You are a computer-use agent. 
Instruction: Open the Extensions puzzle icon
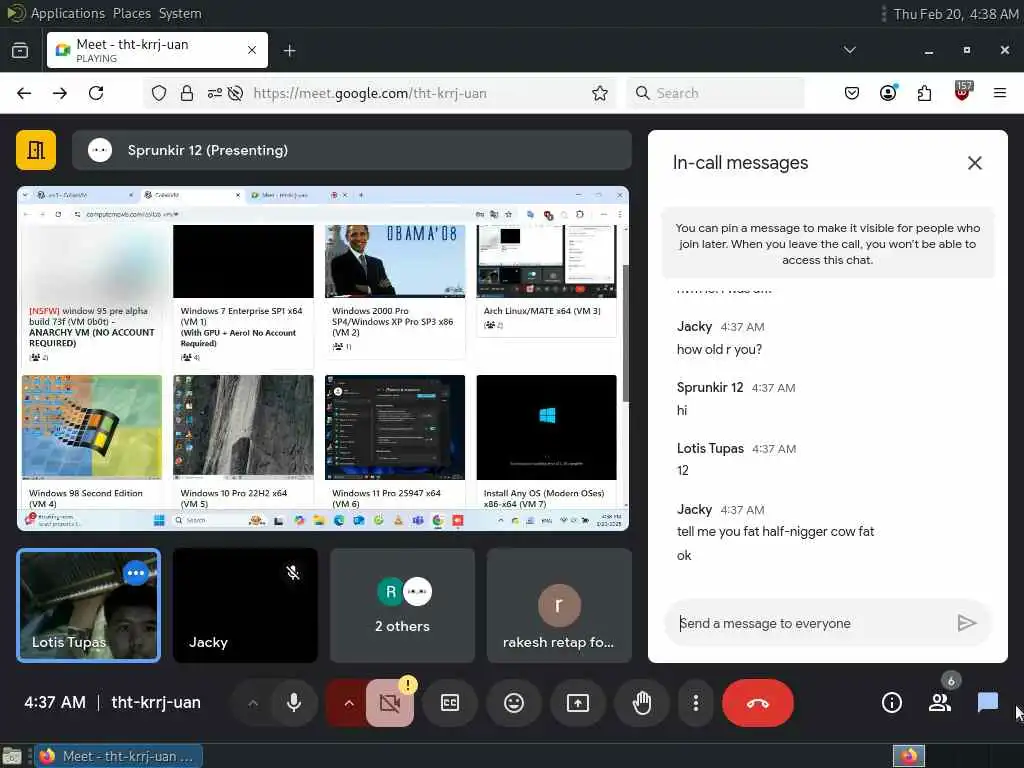pos(924,93)
